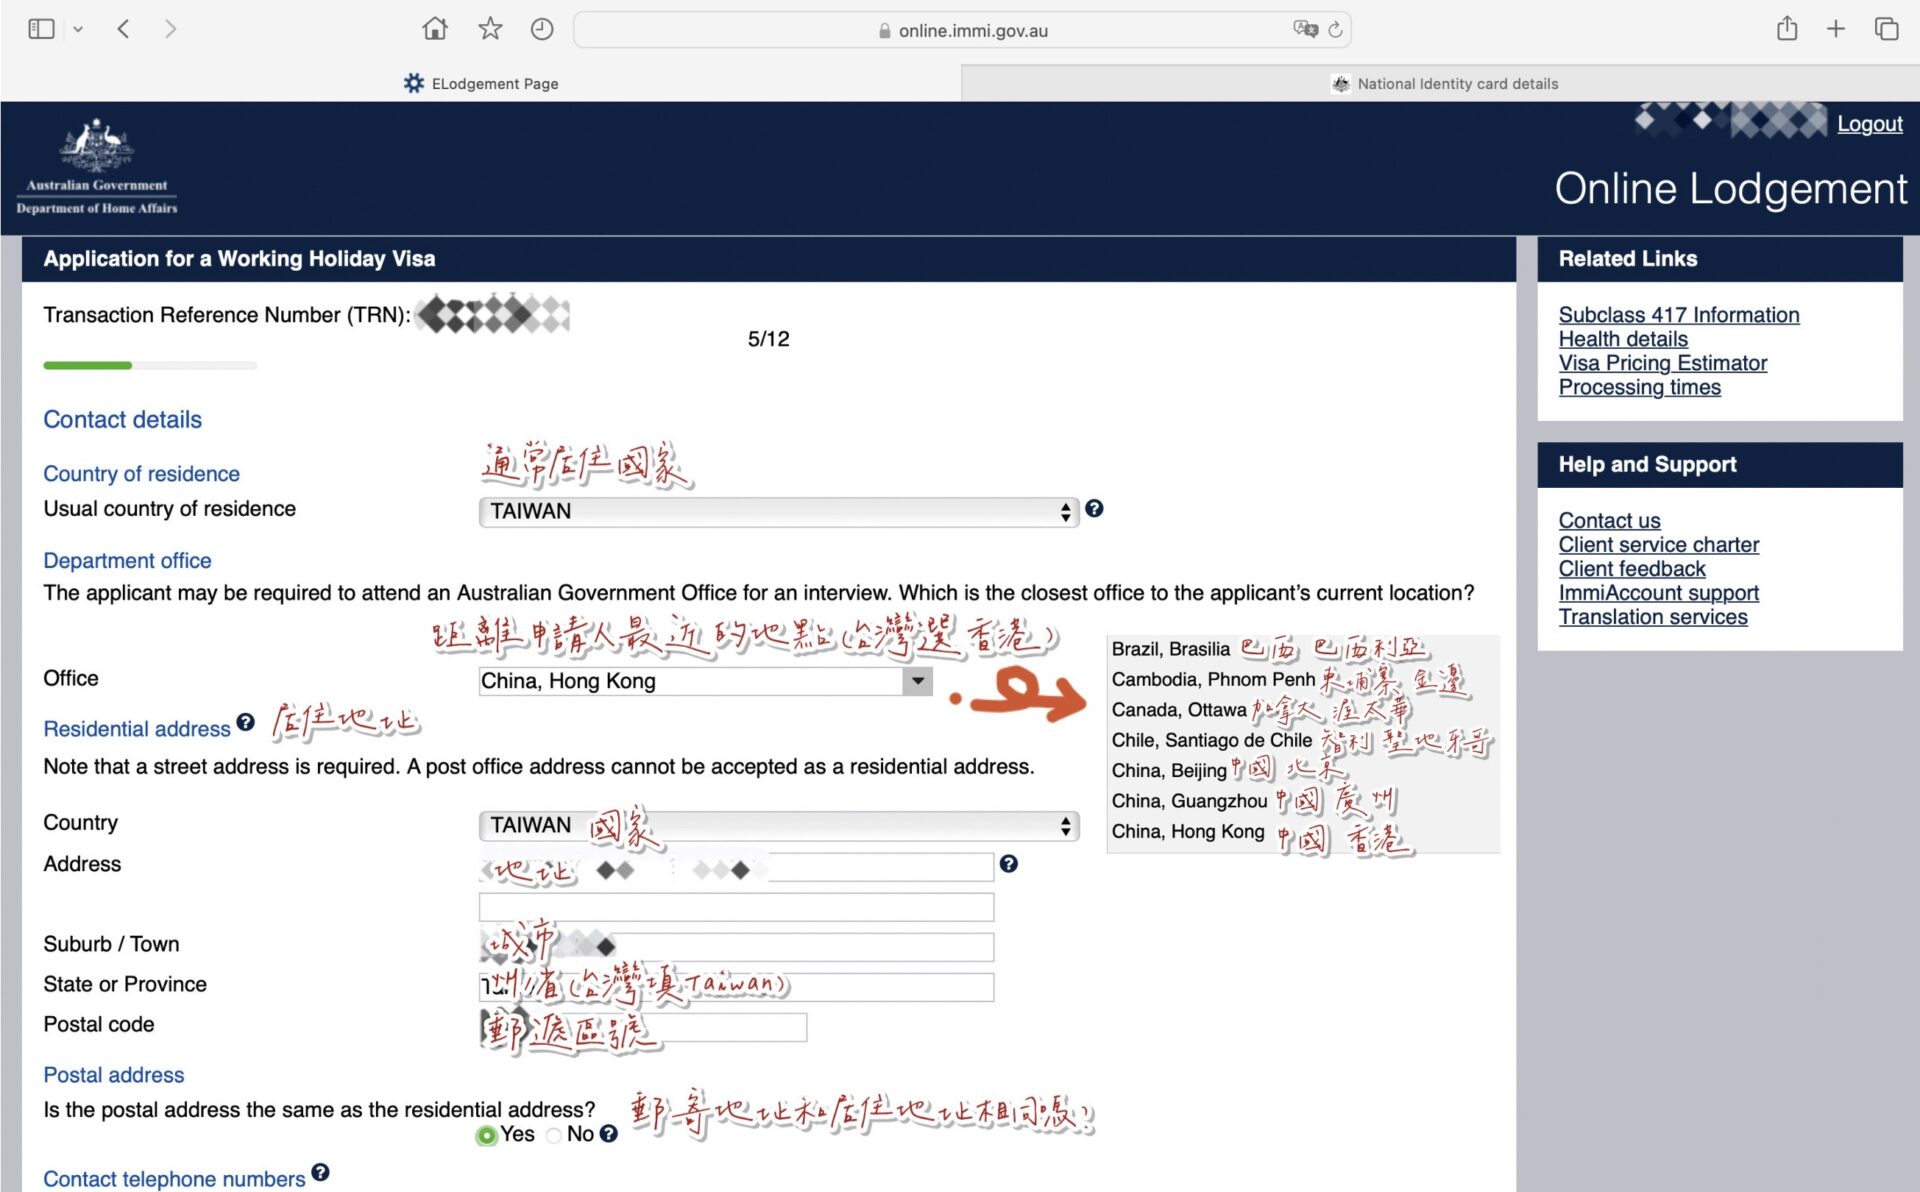Click the home icon in toolbar
The image size is (1920, 1192).
435,29
